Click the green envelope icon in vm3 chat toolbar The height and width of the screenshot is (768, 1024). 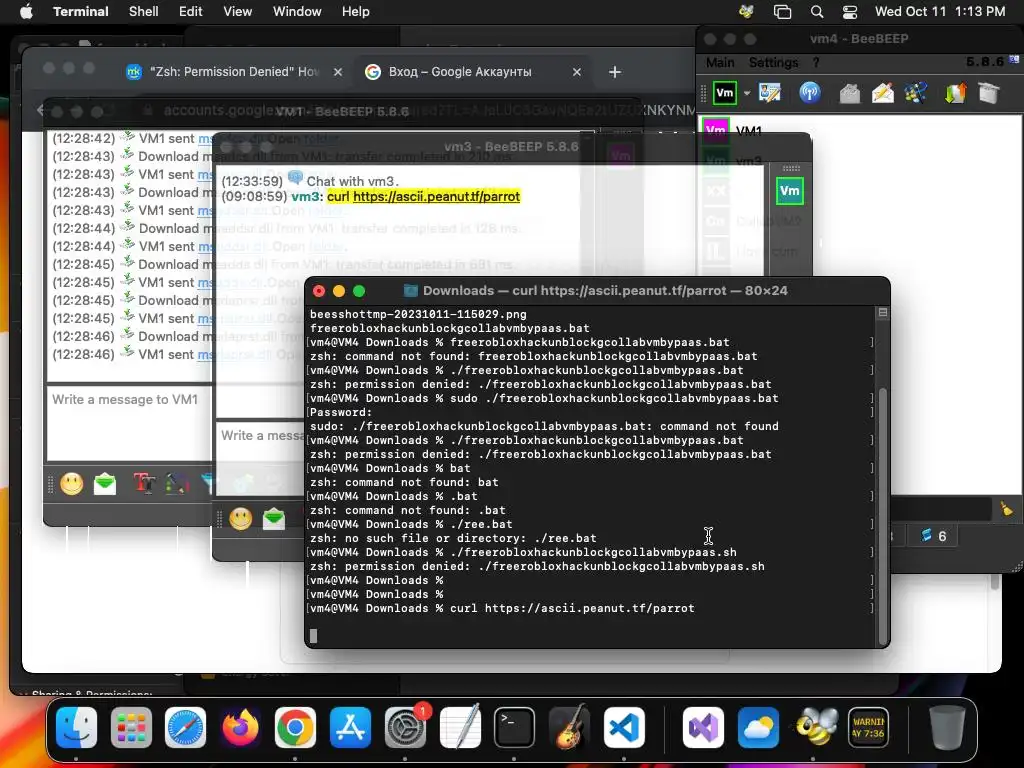click(274, 519)
